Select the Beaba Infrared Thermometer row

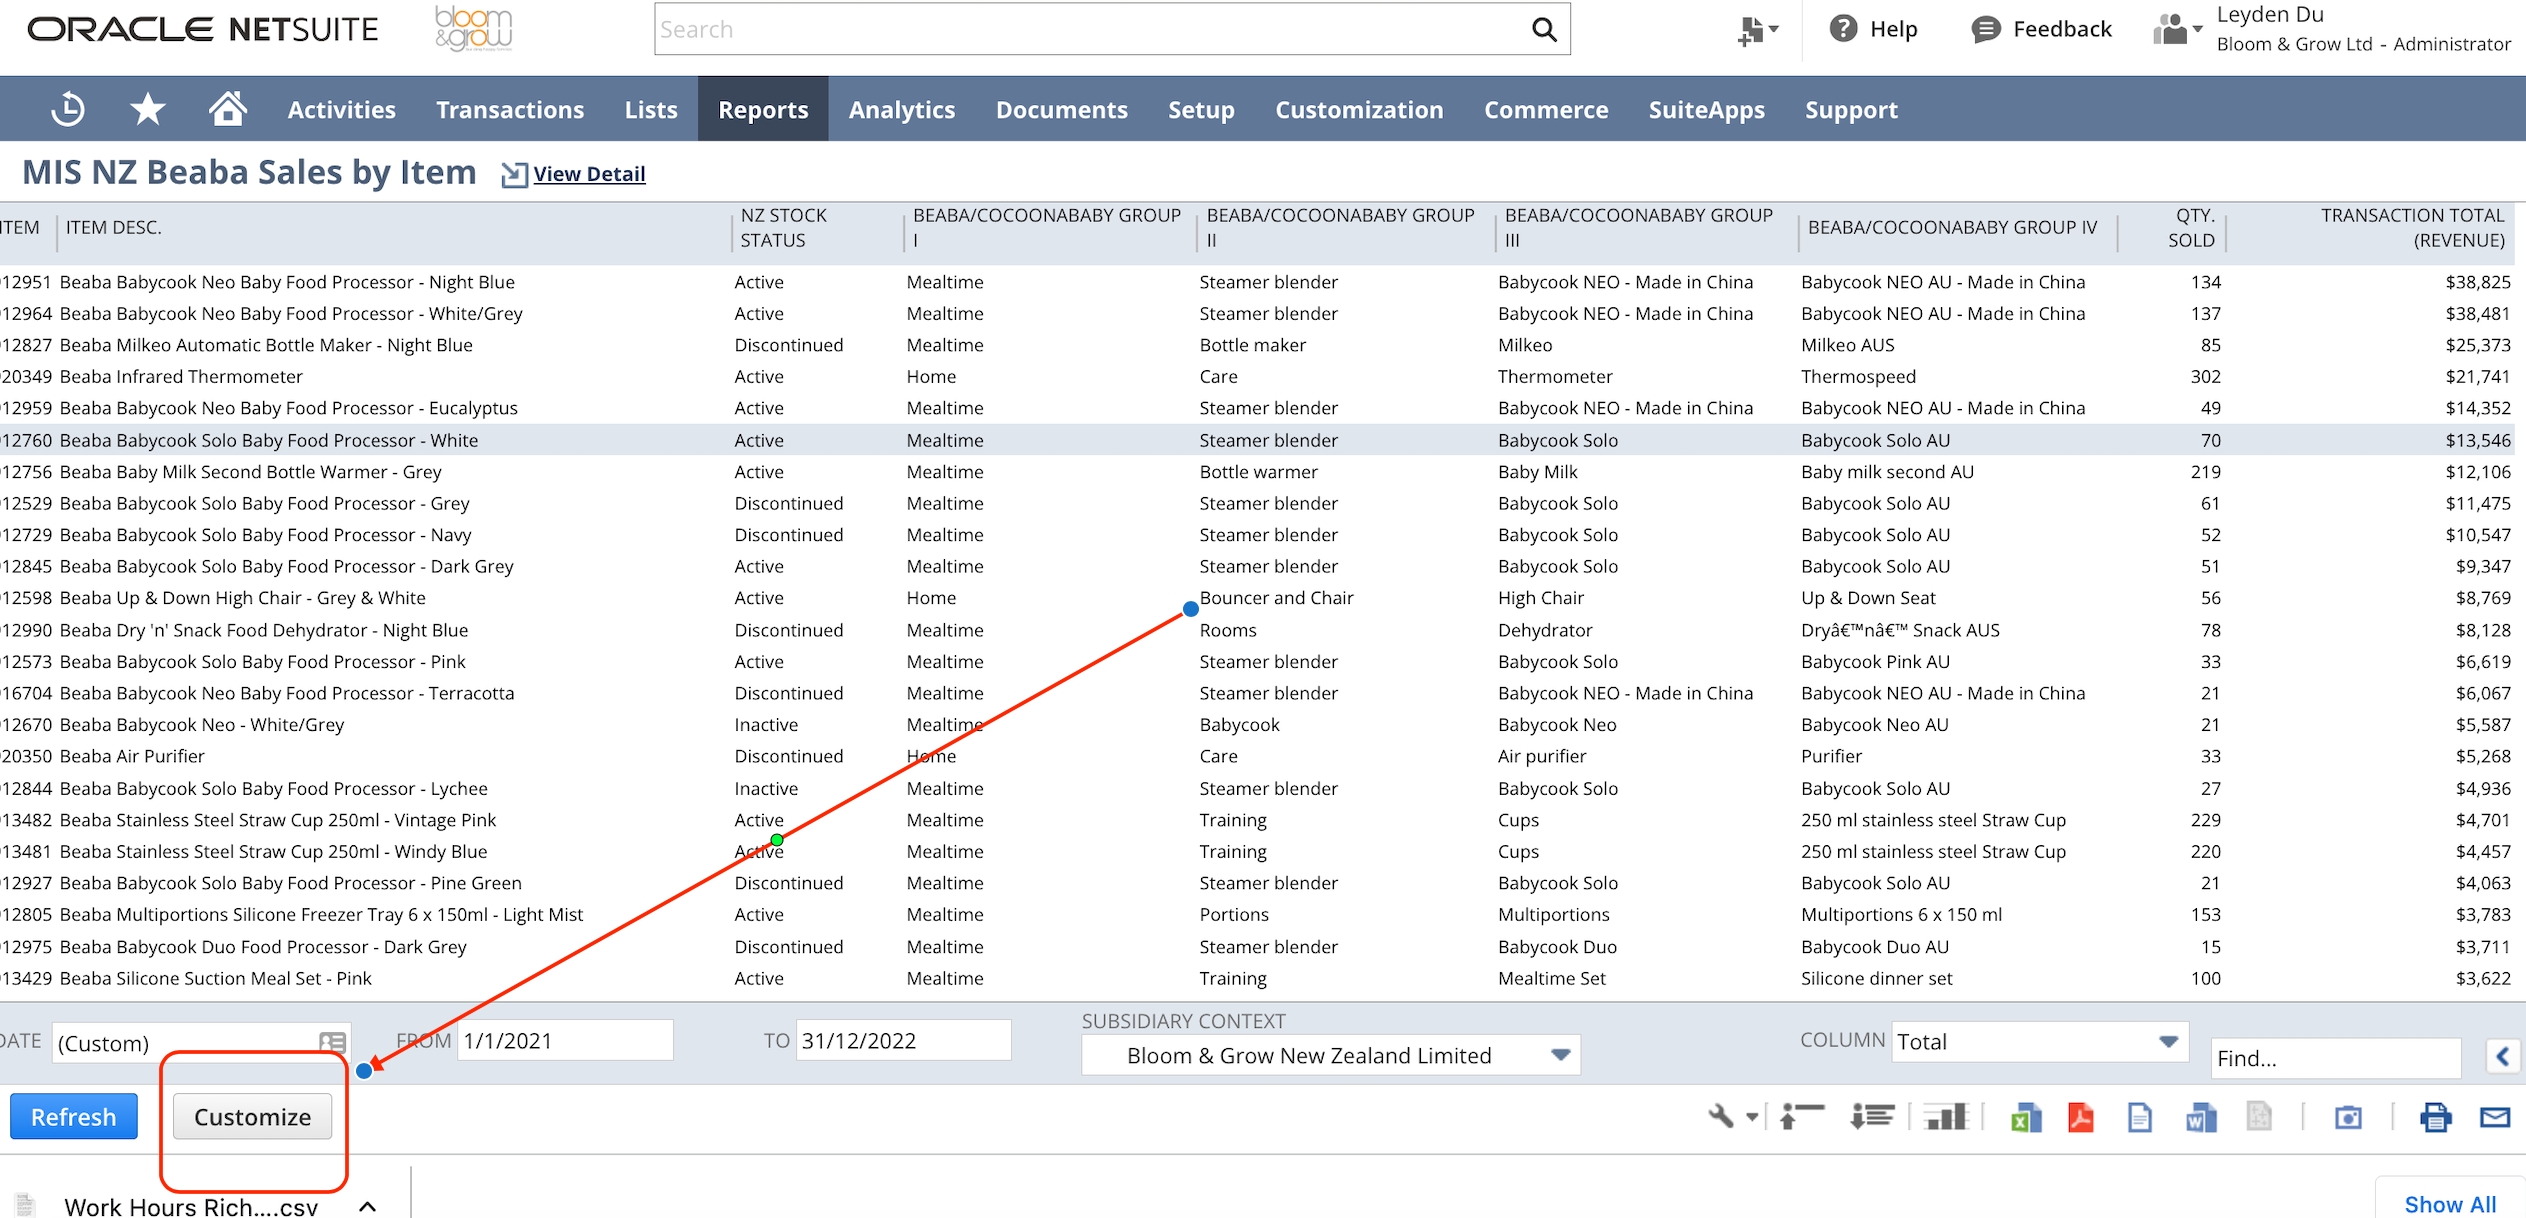(1256, 376)
